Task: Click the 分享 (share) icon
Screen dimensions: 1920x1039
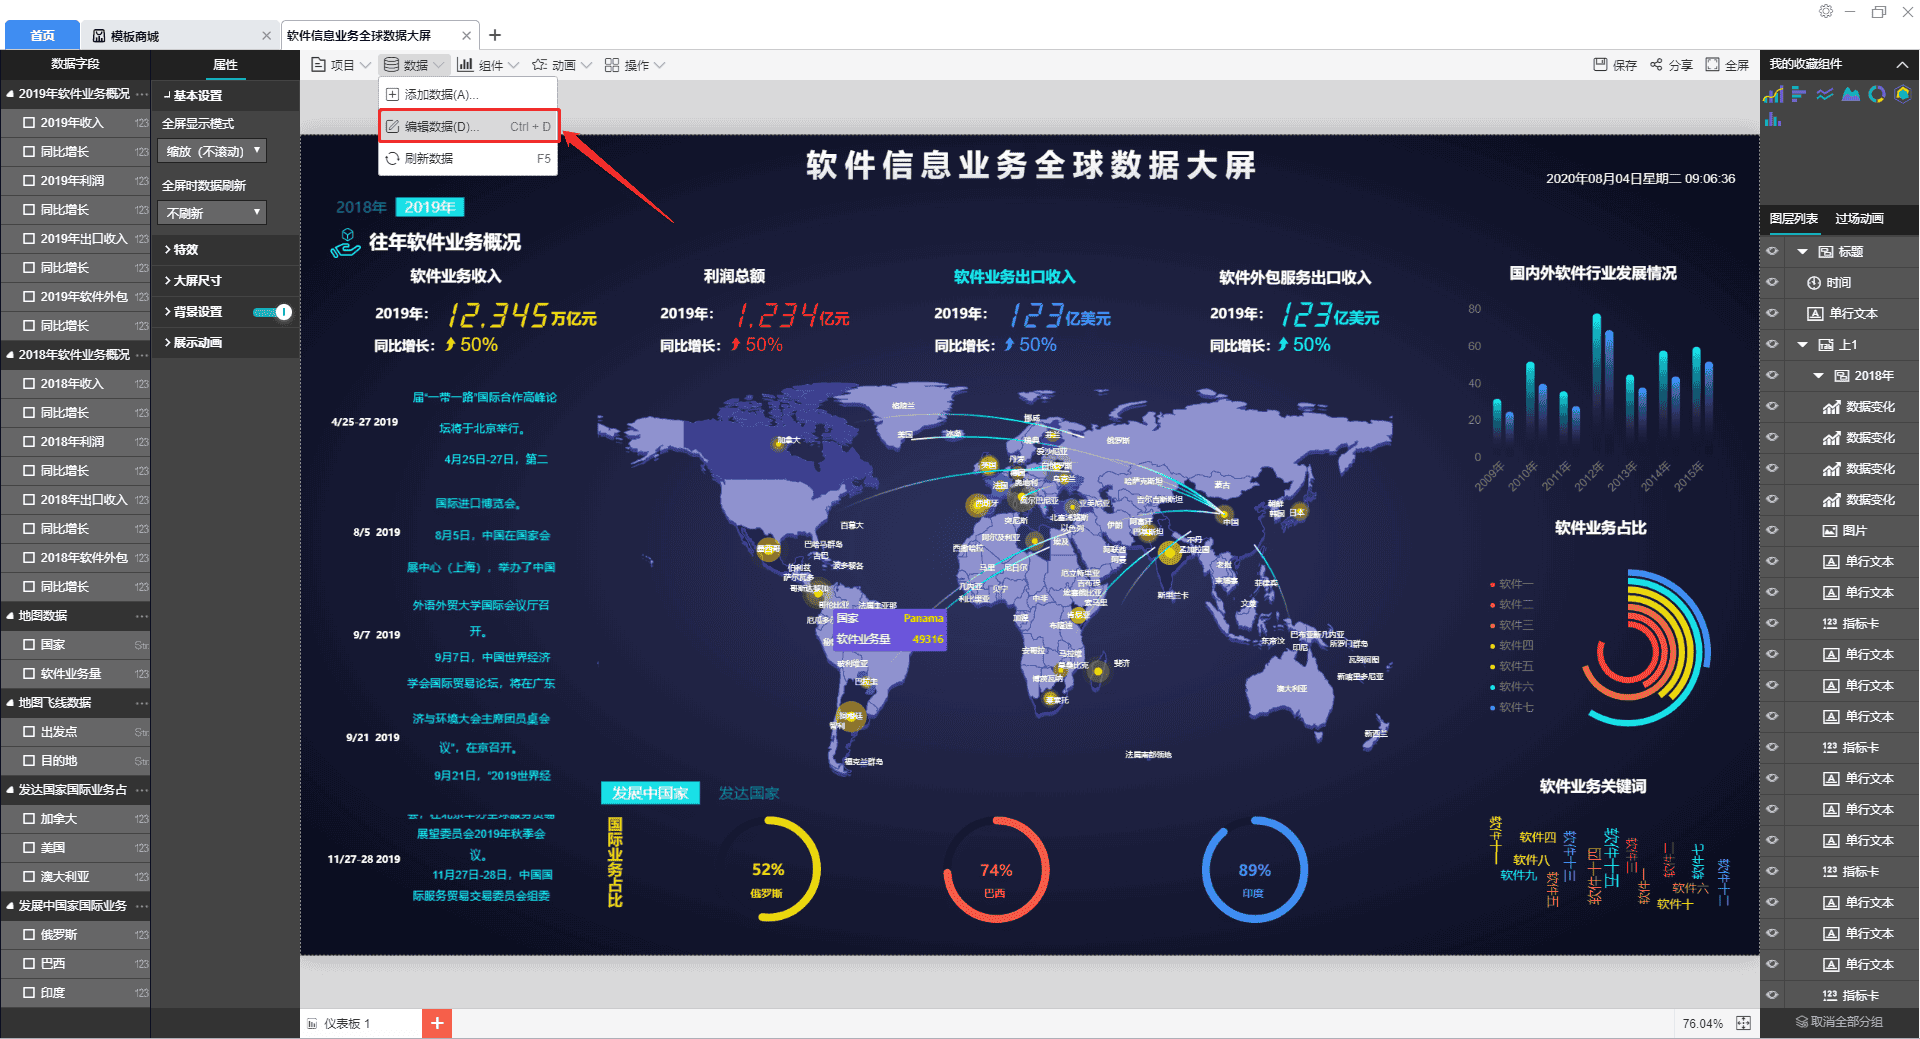Action: (x=1656, y=65)
